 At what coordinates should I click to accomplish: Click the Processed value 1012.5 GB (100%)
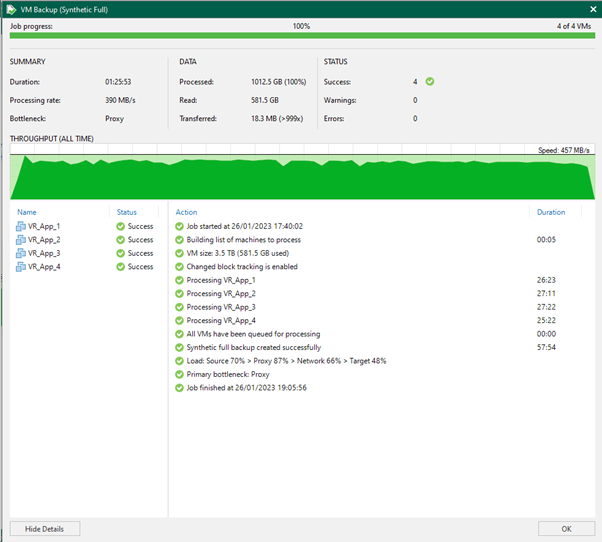[x=279, y=82]
